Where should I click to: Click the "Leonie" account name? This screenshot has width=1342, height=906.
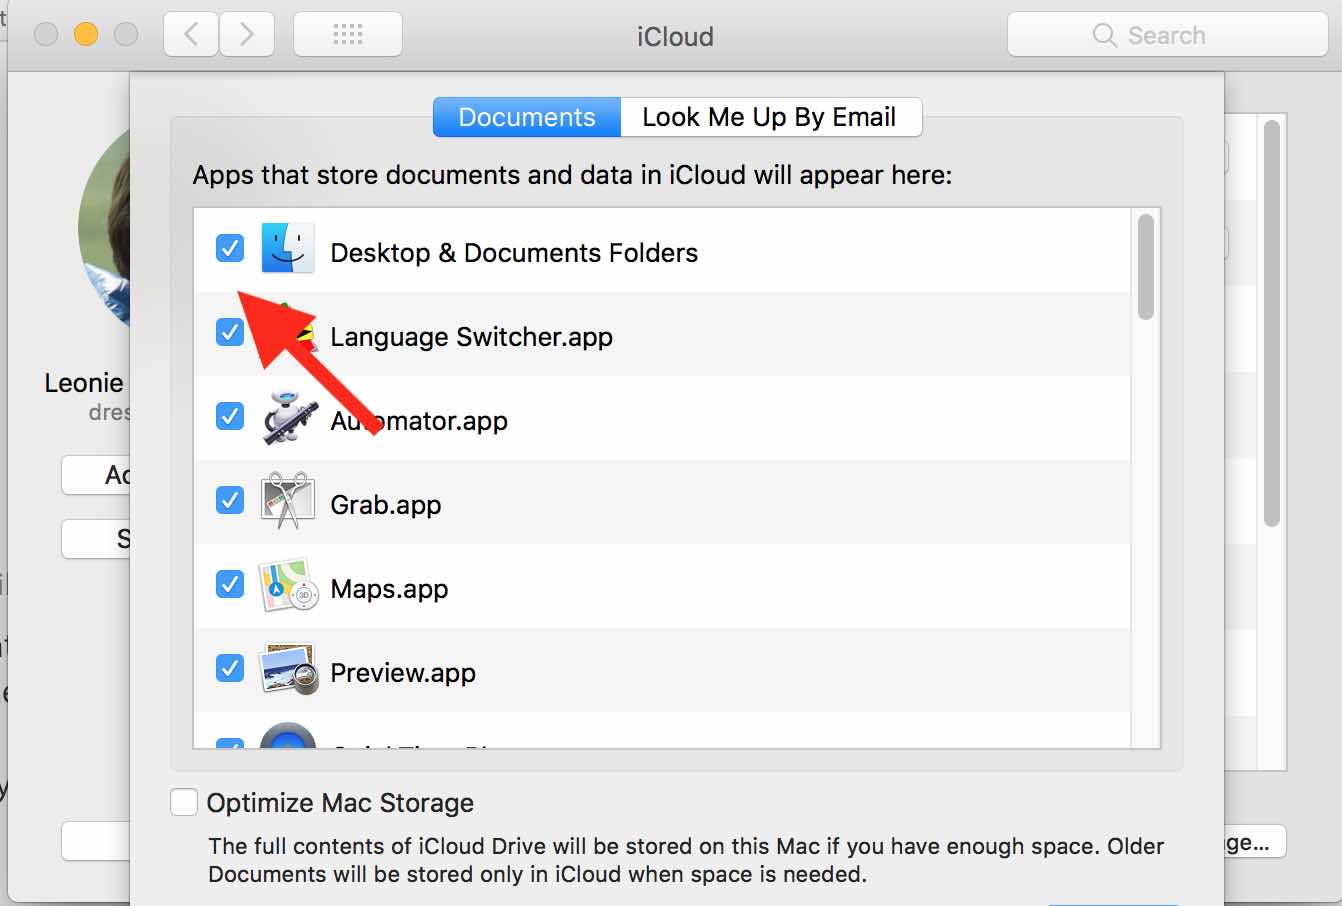pos(84,383)
